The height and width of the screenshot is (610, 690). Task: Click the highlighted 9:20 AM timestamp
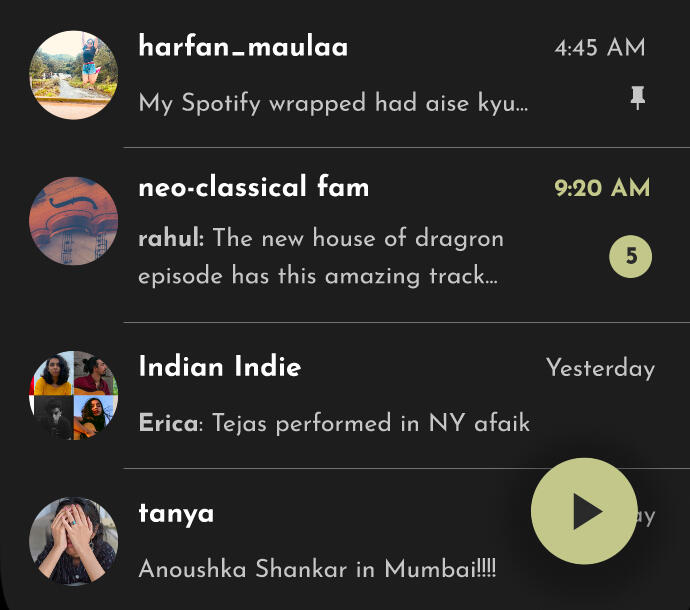coord(602,188)
